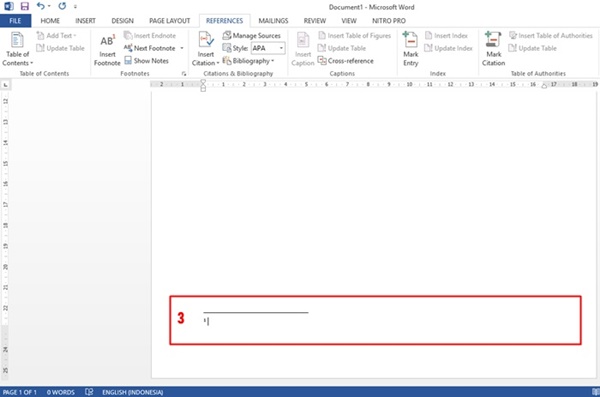Click Add Text in Table of Contents group
The width and height of the screenshot is (600, 397).
coord(57,36)
